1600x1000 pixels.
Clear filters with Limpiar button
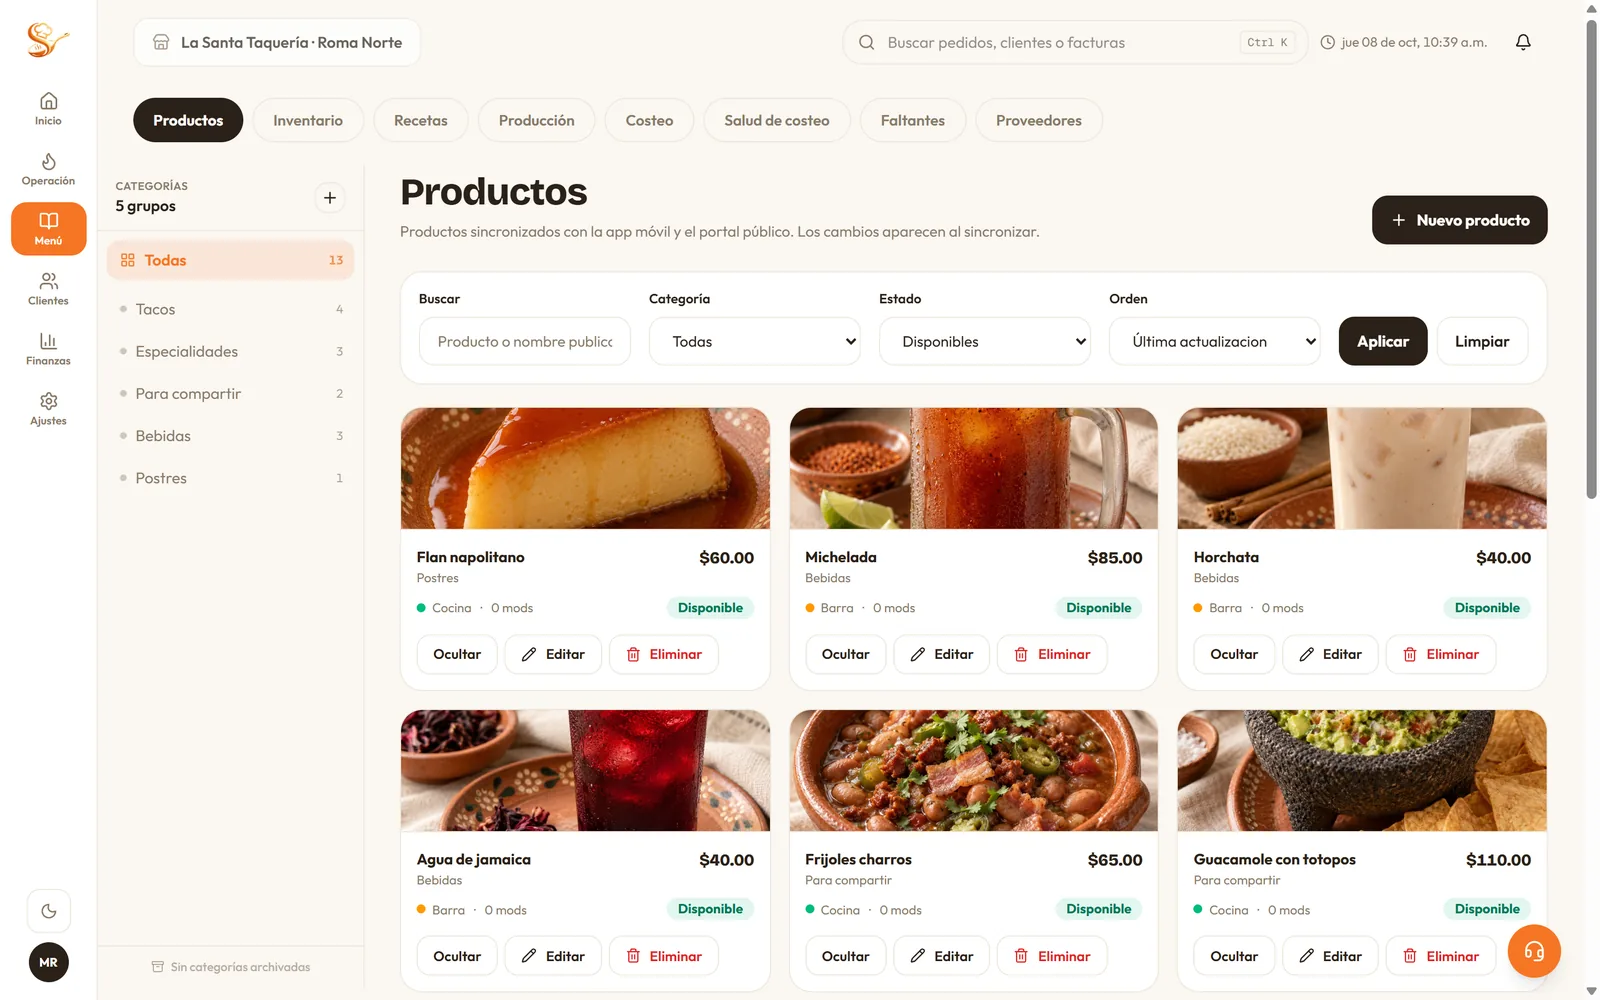(1482, 341)
